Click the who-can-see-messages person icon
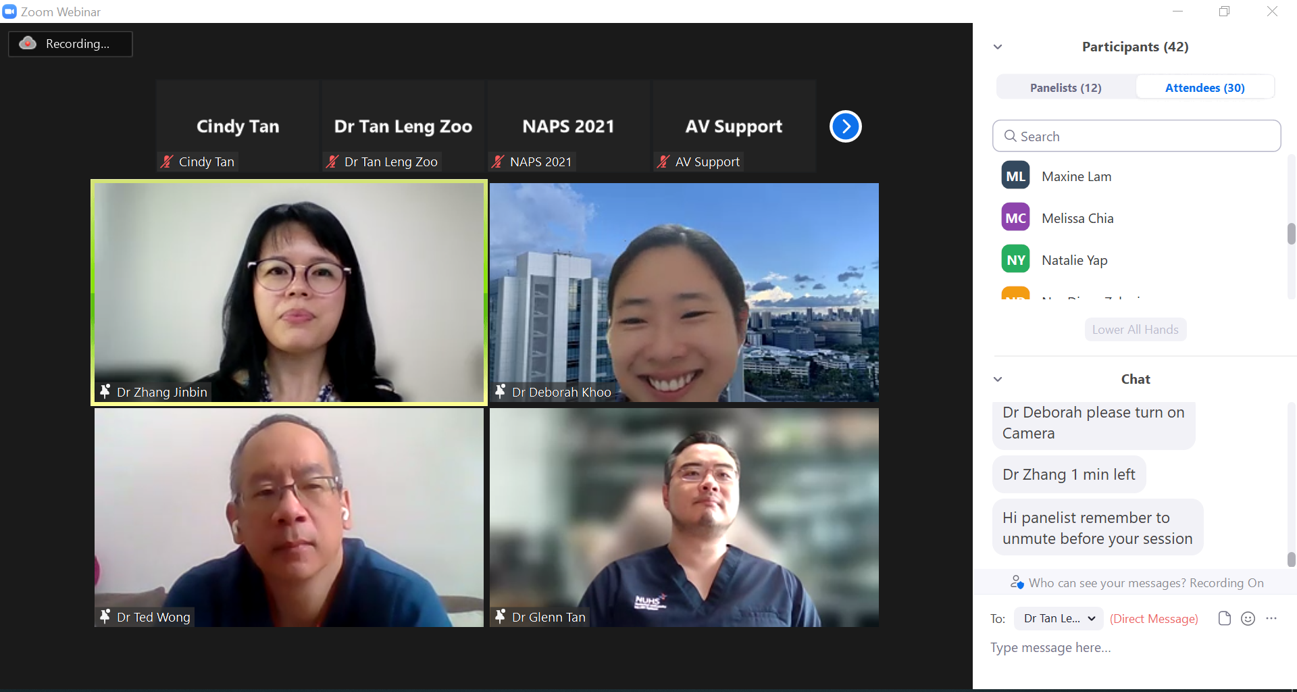Screen dimensions: 1297x692 [1016, 582]
